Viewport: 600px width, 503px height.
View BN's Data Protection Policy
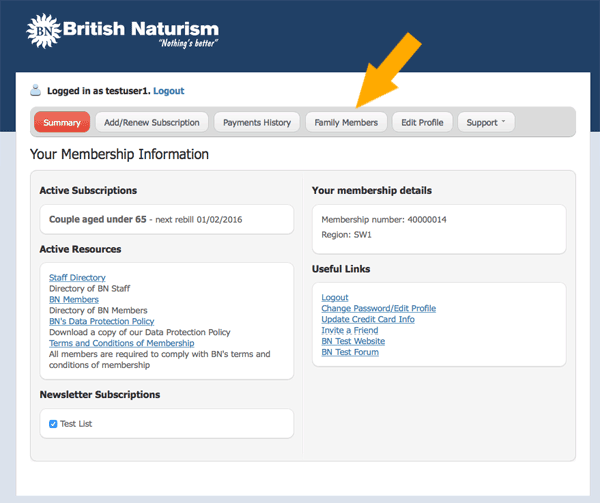(102, 321)
